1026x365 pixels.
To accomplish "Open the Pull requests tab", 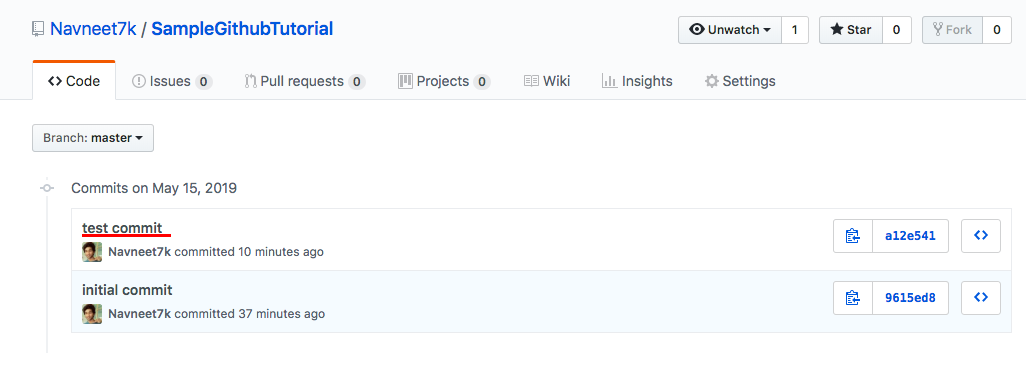I will (x=304, y=81).
